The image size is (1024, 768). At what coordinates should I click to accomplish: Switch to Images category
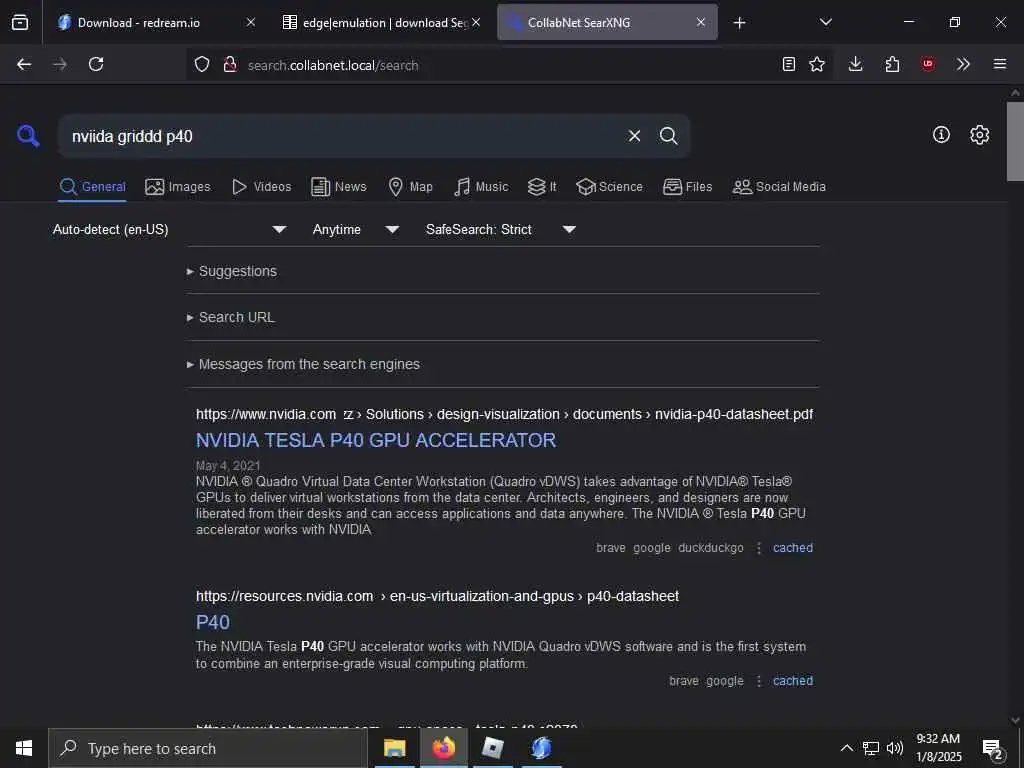pos(178,187)
